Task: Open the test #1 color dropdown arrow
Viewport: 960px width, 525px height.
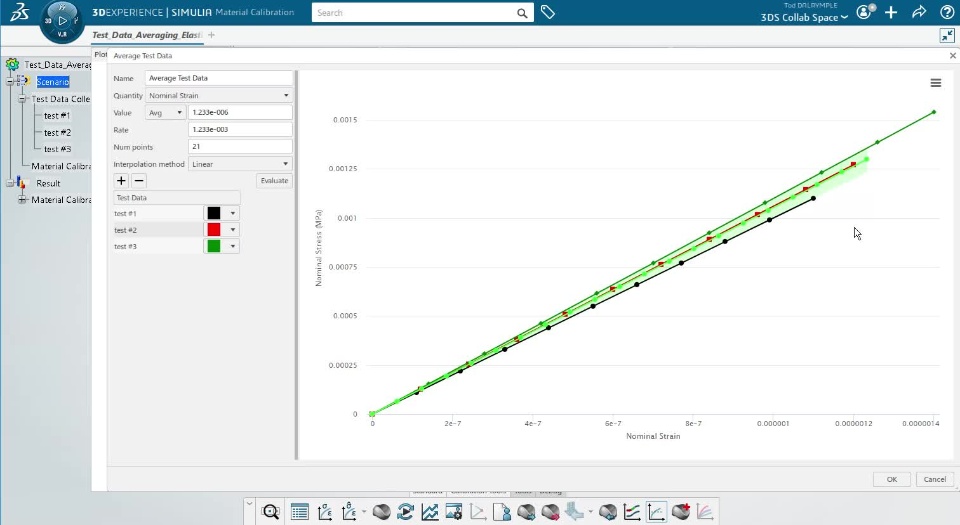Action: (x=233, y=214)
